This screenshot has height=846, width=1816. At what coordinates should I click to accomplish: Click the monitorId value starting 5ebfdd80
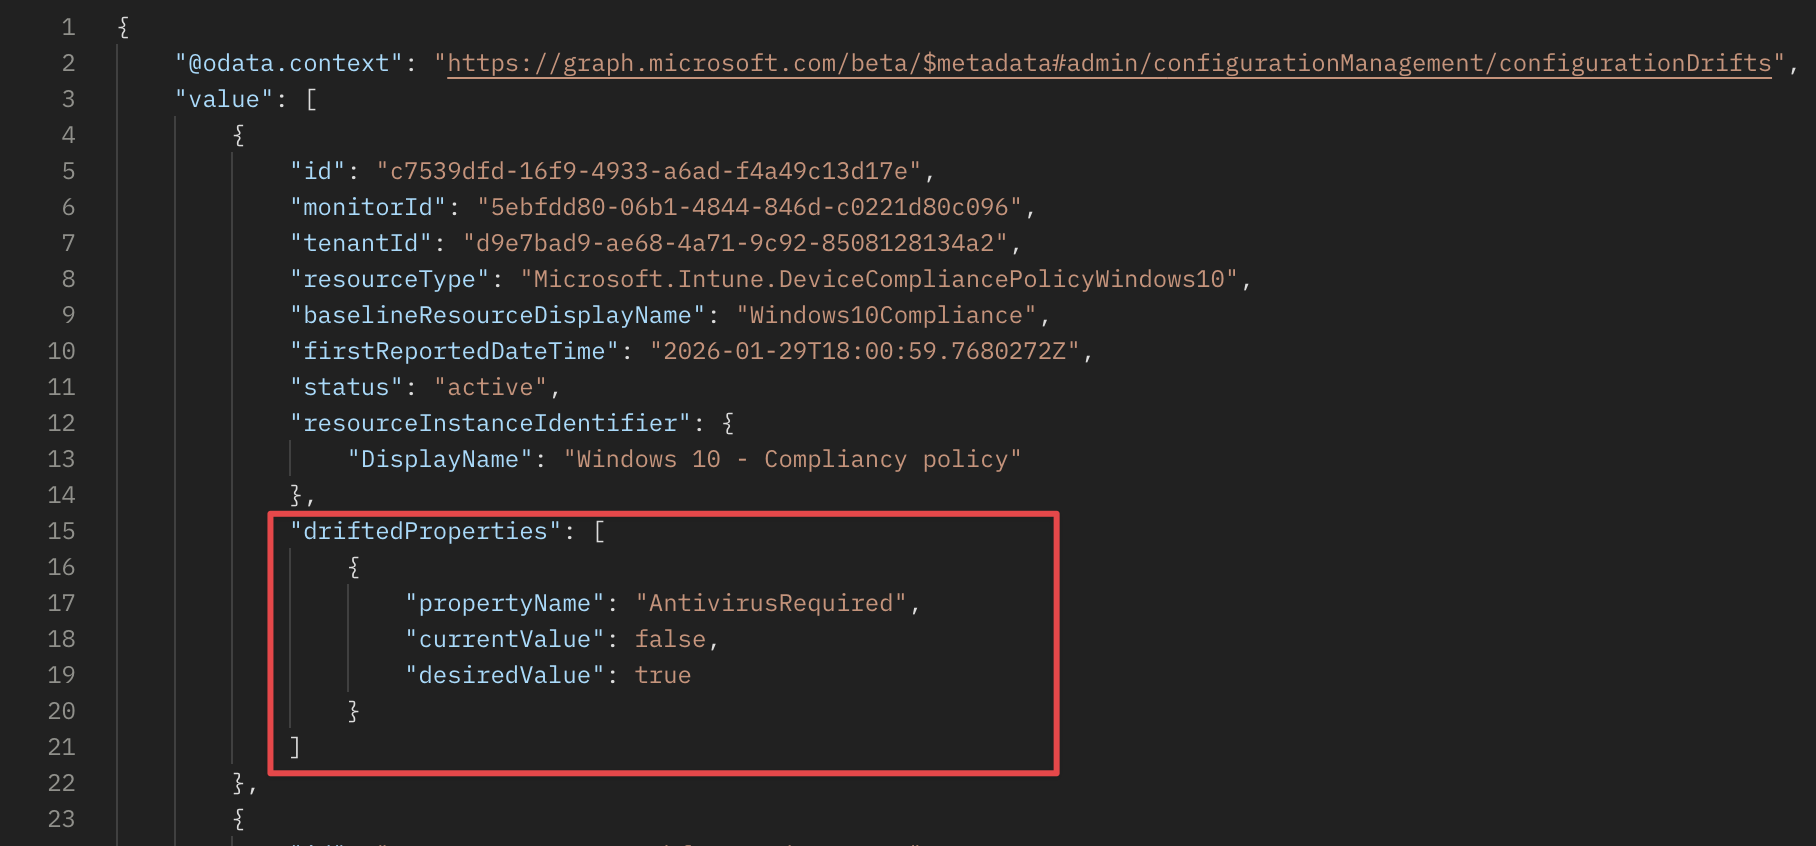(749, 207)
